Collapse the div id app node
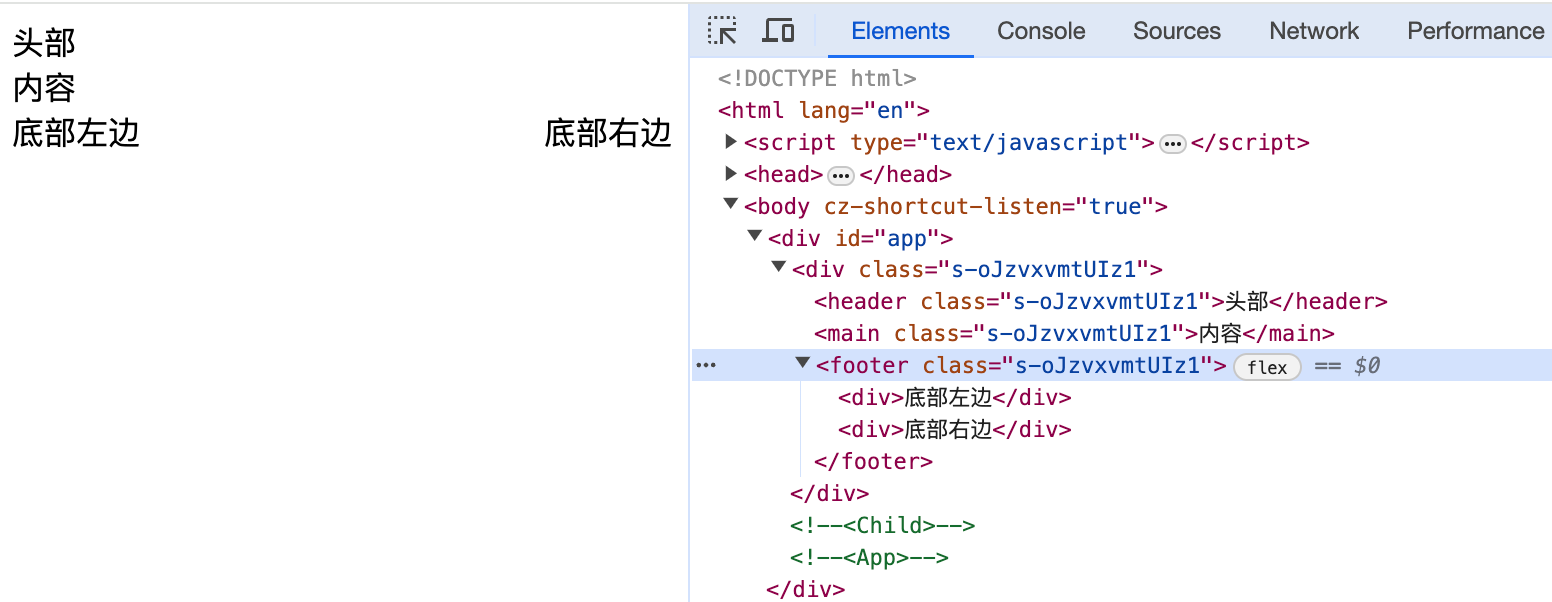This screenshot has height=602, width=1552. click(x=755, y=237)
